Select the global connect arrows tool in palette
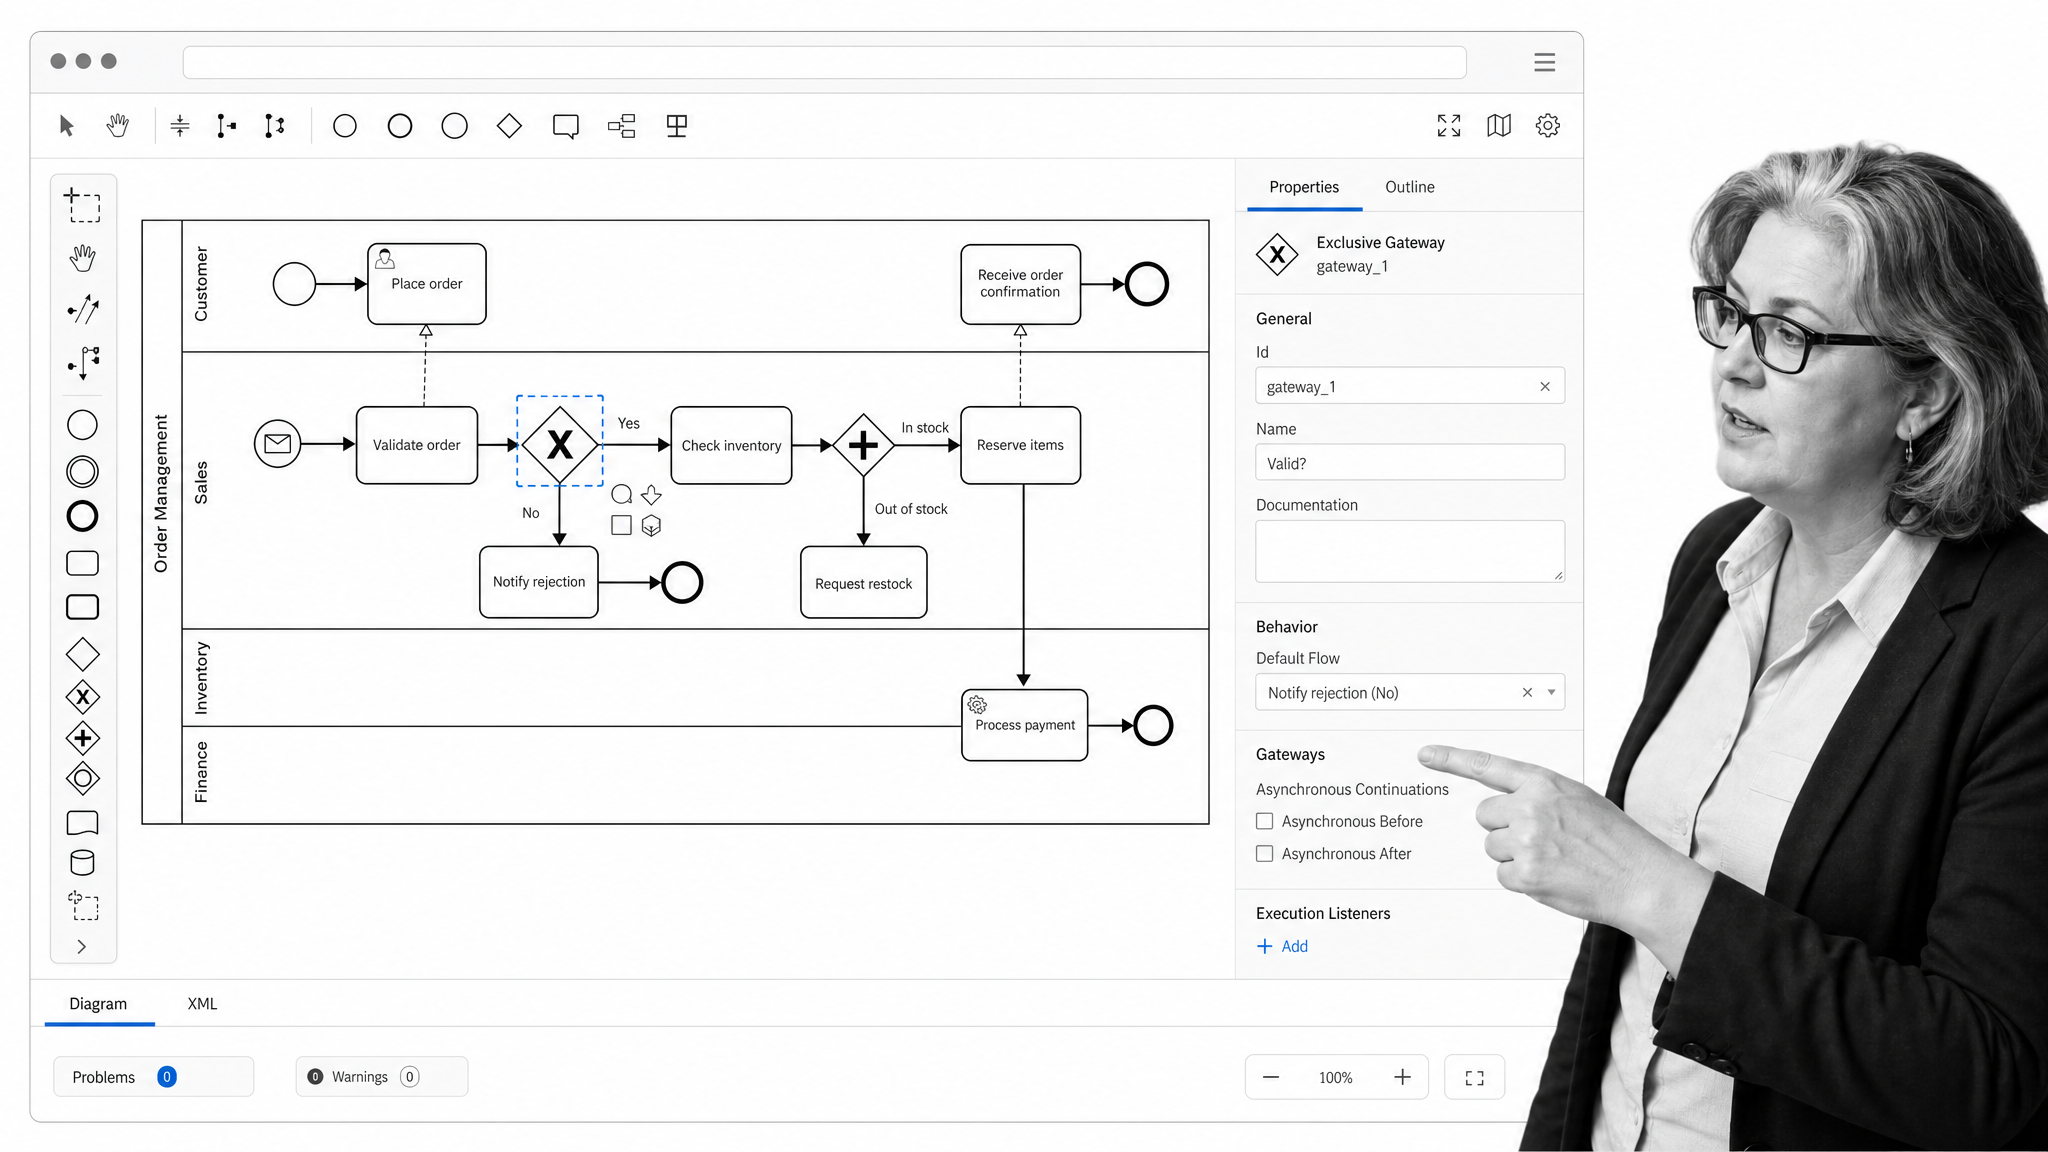Image resolution: width=2048 pixels, height=1152 pixels. 83,309
